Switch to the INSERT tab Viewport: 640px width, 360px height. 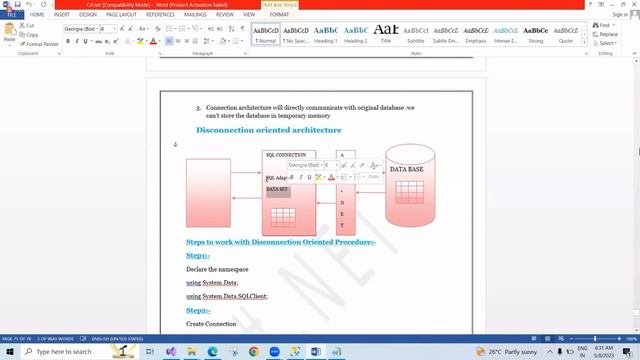[62, 15]
